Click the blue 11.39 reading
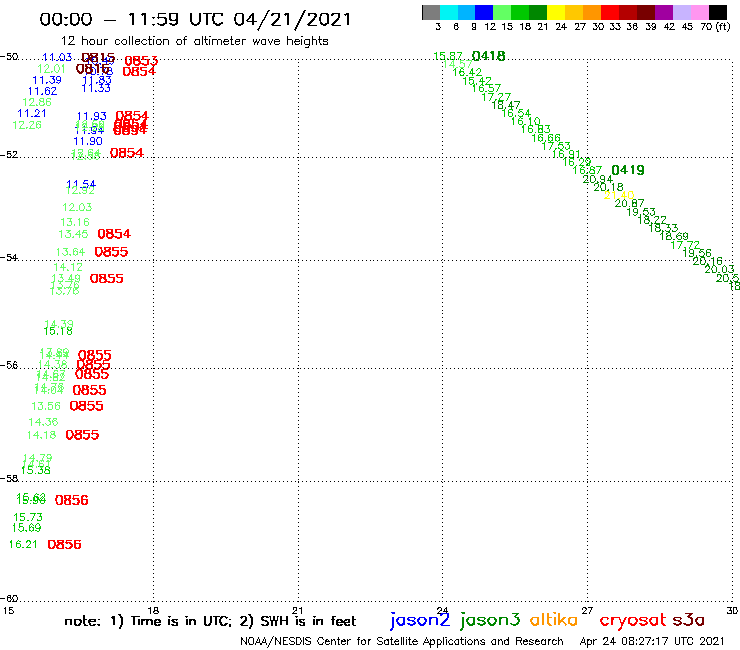 pos(47,80)
